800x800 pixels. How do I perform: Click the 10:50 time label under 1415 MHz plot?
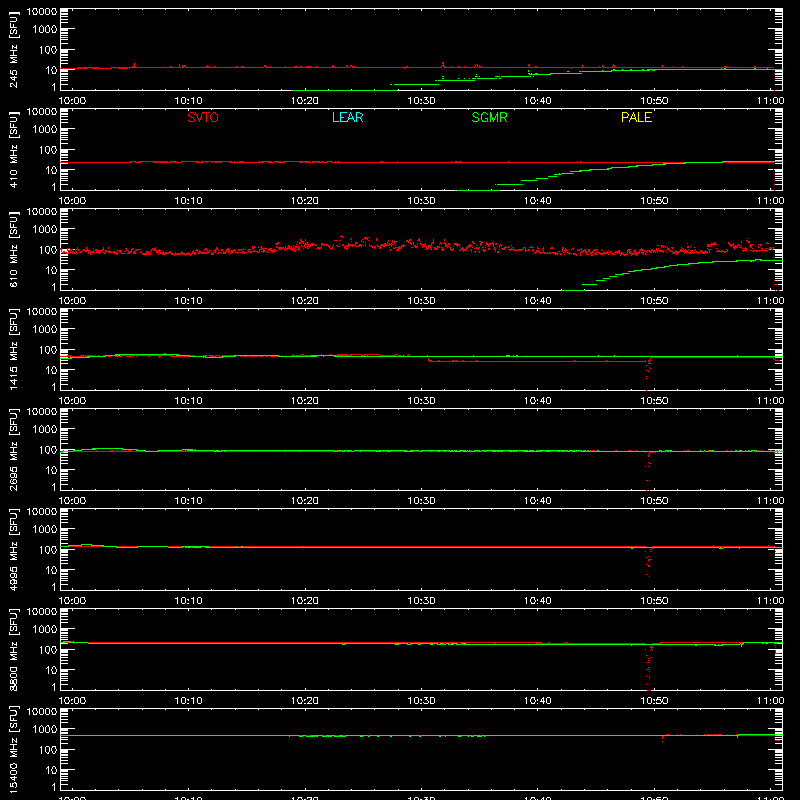(654, 401)
